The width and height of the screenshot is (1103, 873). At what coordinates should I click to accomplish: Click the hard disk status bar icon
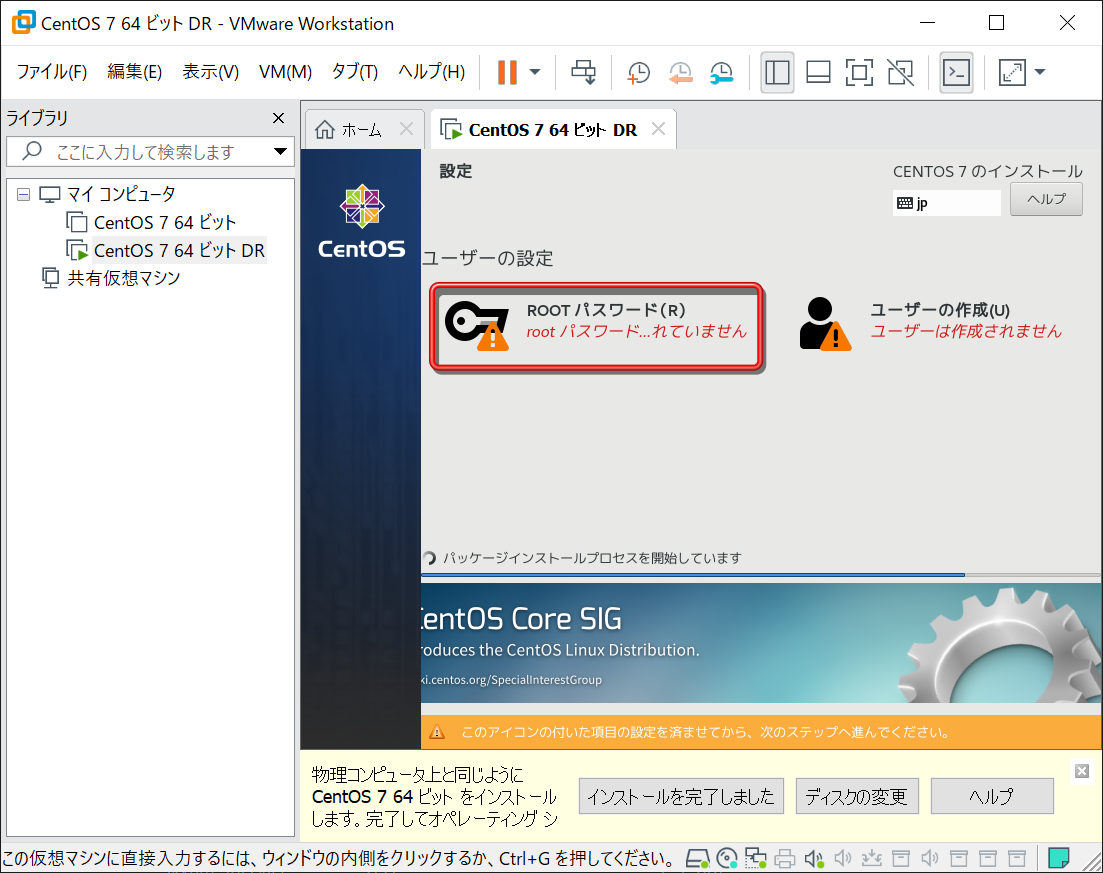[697, 858]
